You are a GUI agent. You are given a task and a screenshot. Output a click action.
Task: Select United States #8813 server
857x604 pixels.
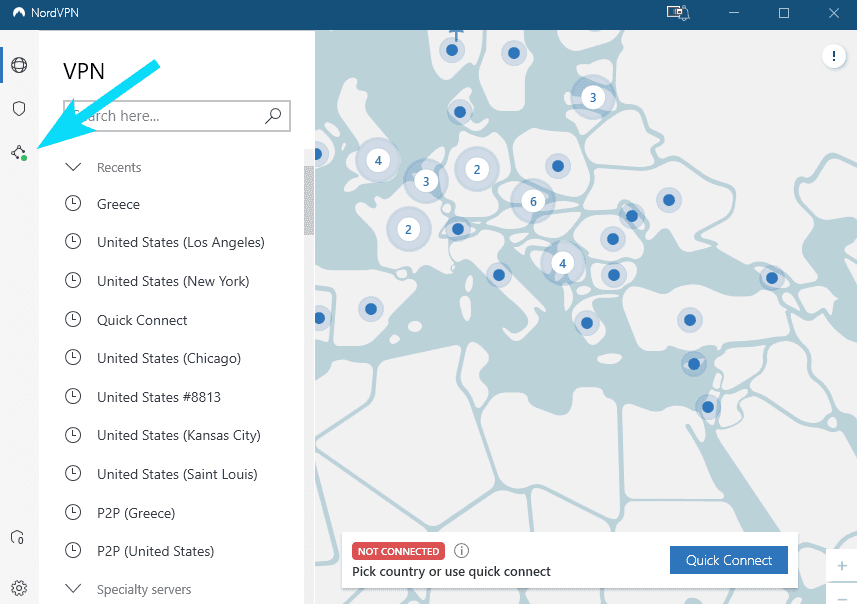[159, 397]
